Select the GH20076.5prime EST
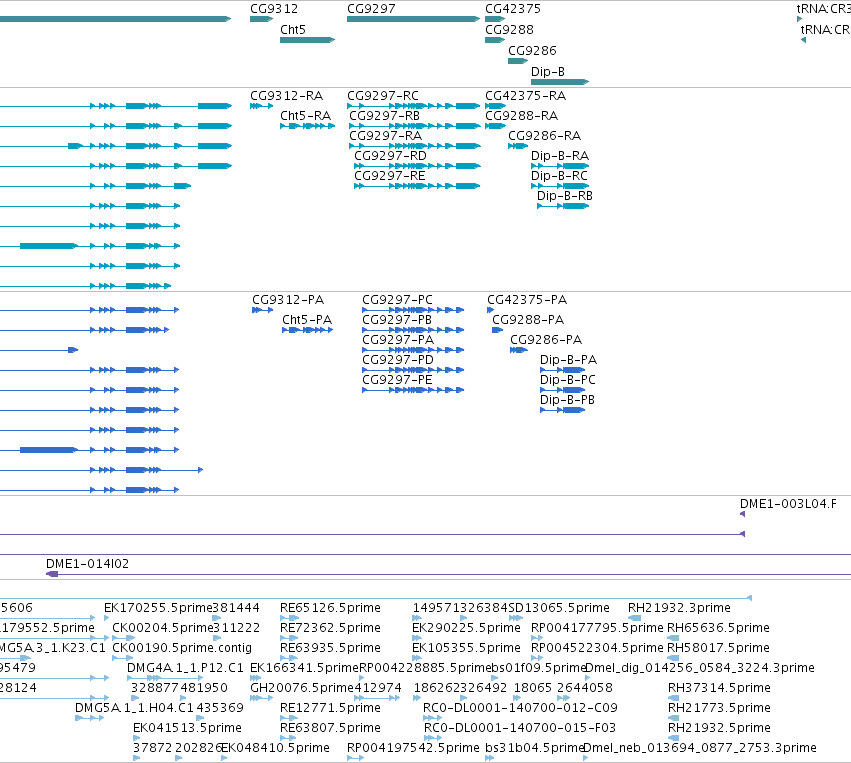The image size is (851, 763). click(261, 698)
